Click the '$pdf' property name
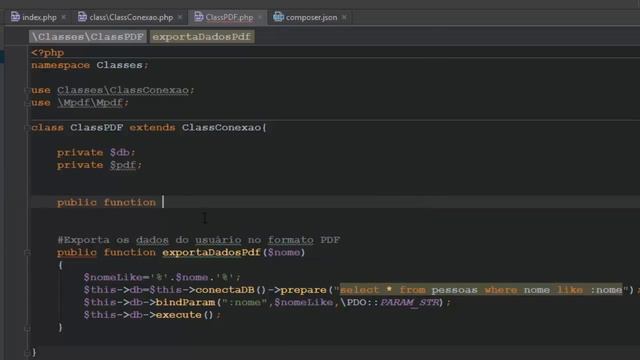This screenshot has height=360, width=640. click(123, 165)
